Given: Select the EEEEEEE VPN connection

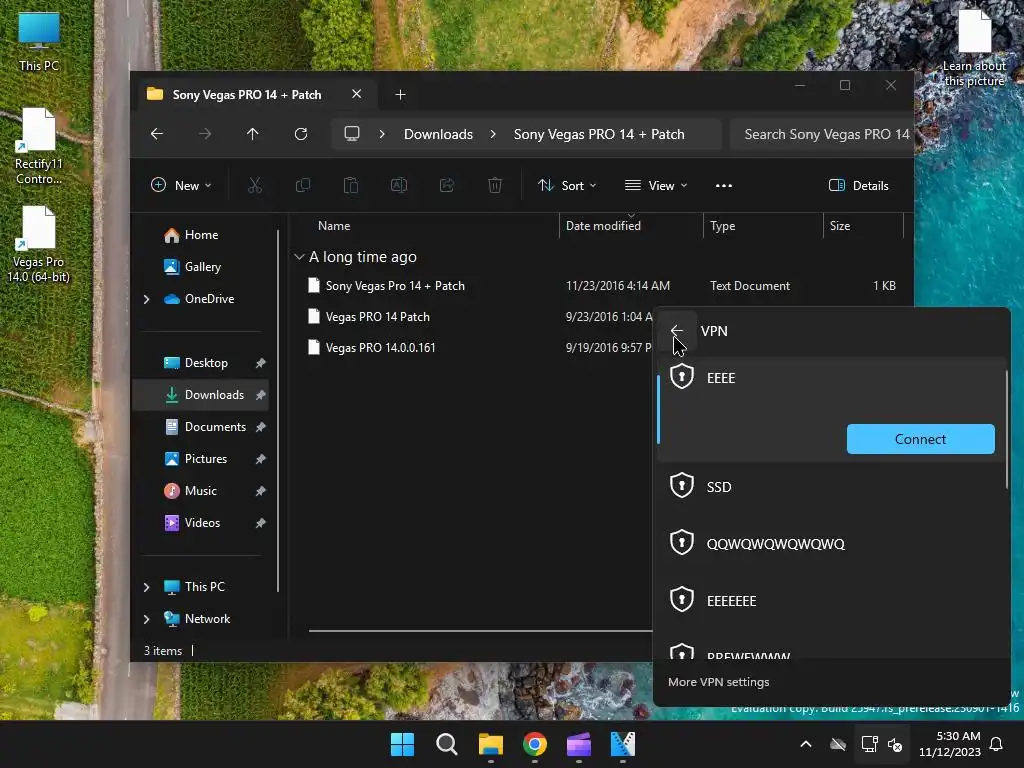Looking at the screenshot, I should pos(831,600).
